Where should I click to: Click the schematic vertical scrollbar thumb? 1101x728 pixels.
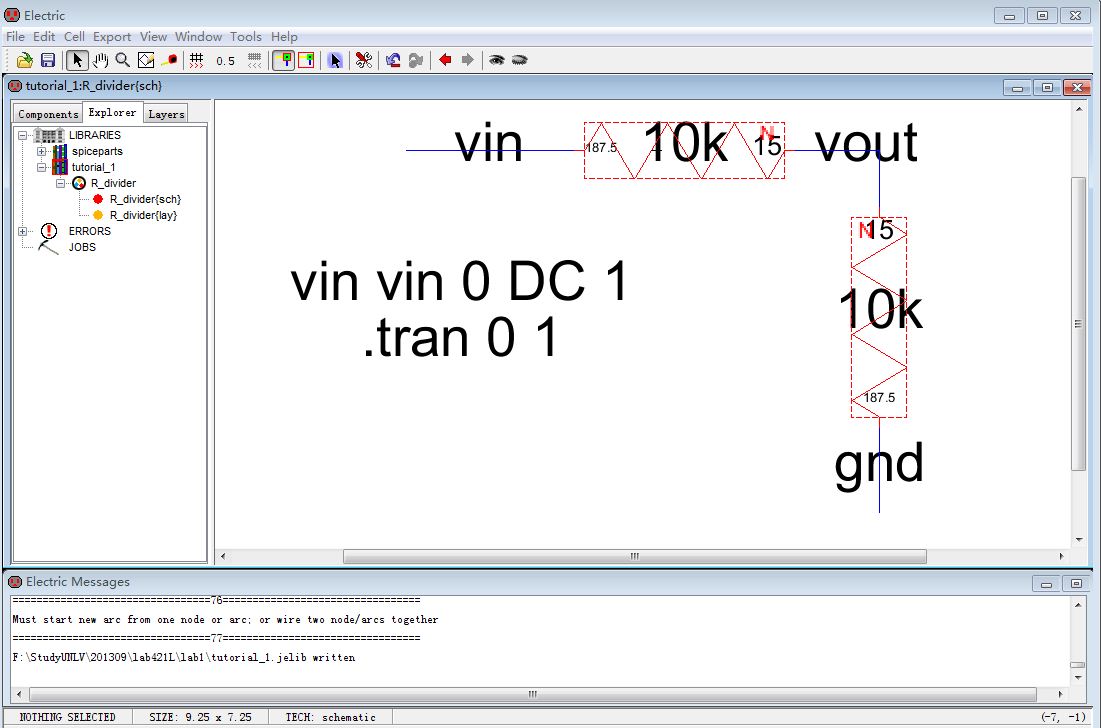click(1079, 324)
